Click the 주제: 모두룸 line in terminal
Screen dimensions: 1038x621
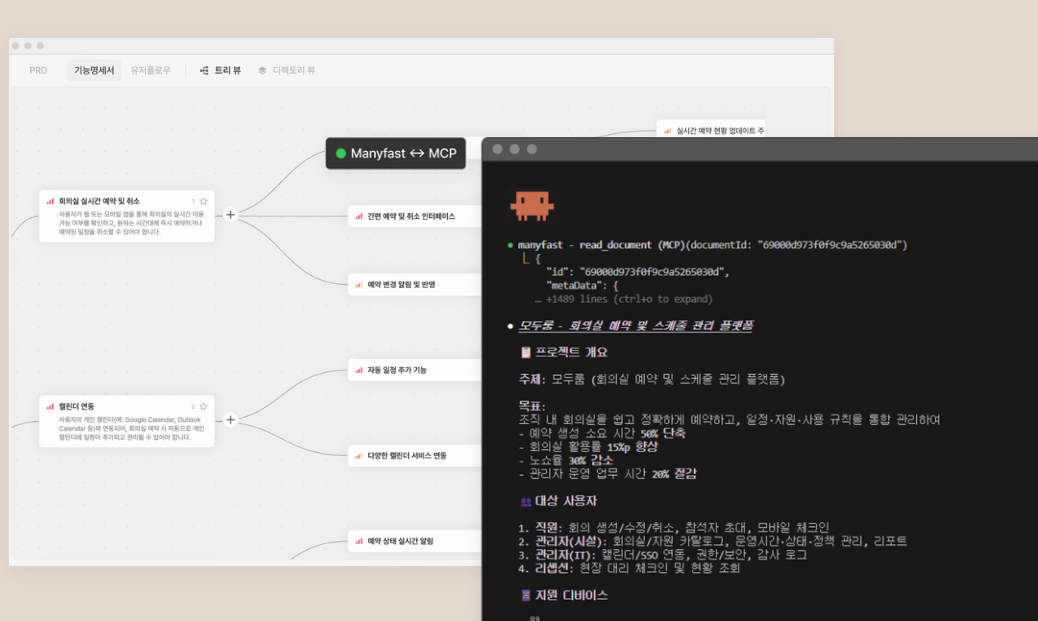tap(651, 379)
